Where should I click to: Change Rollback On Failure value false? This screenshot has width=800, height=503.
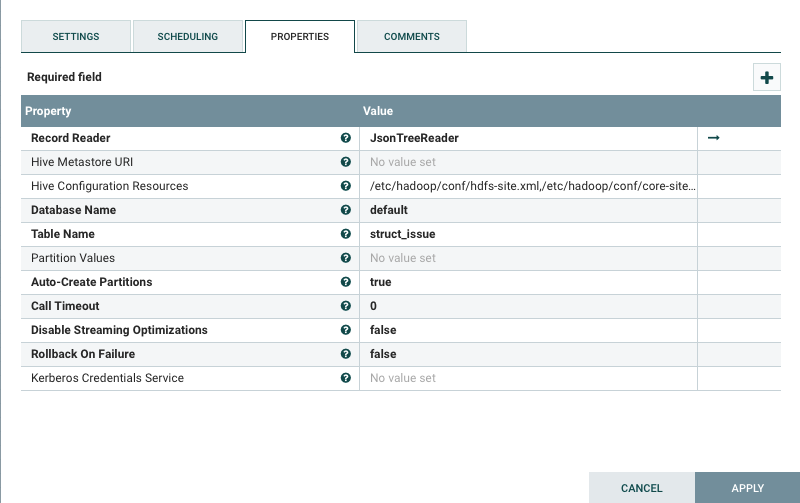point(528,354)
